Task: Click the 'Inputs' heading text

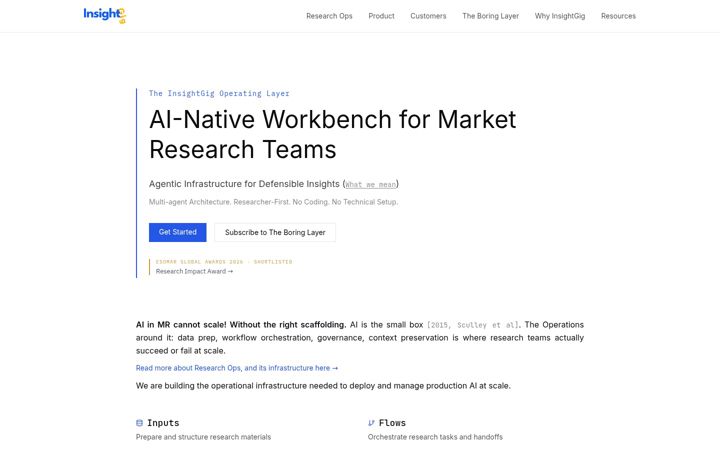Action: click(x=163, y=423)
